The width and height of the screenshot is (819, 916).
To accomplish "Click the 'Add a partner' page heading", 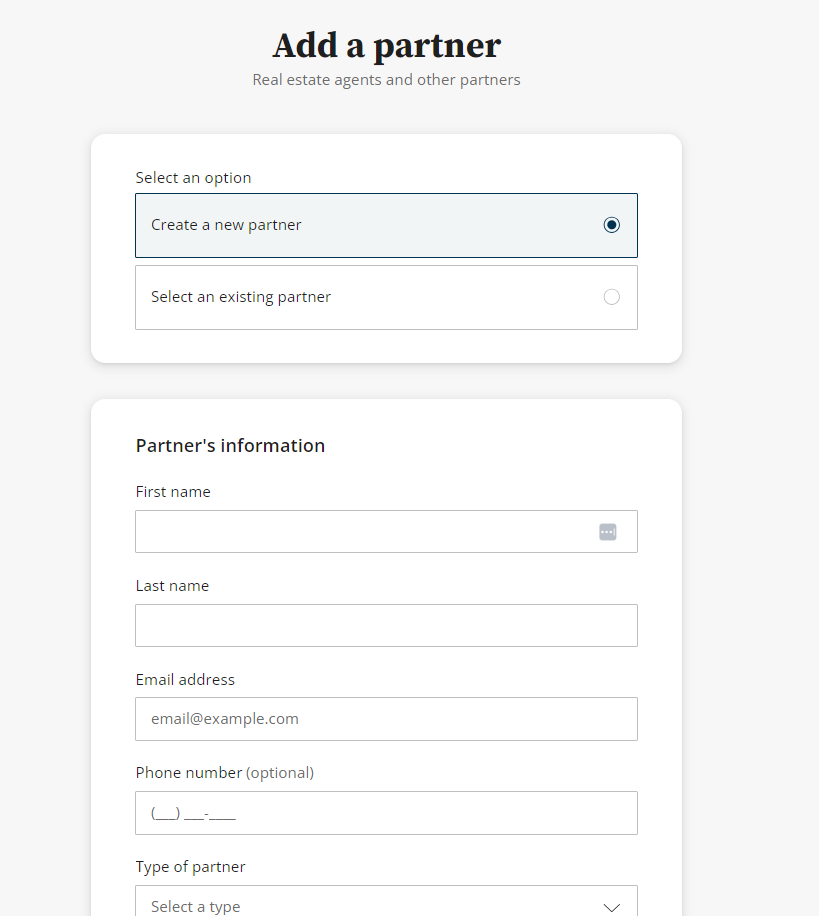I will pyautogui.click(x=386, y=46).
